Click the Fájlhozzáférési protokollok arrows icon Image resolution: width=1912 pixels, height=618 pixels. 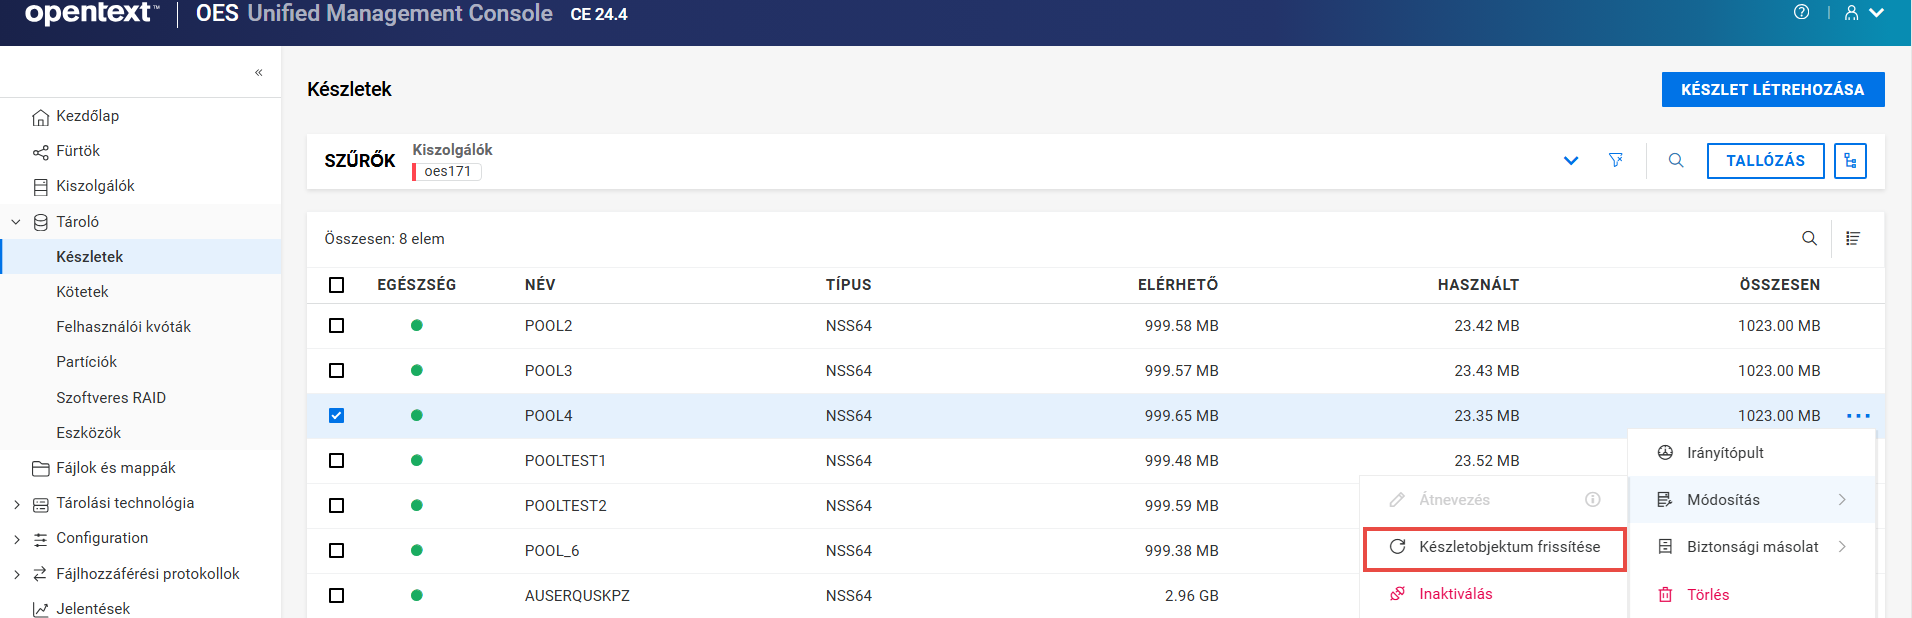(x=41, y=574)
